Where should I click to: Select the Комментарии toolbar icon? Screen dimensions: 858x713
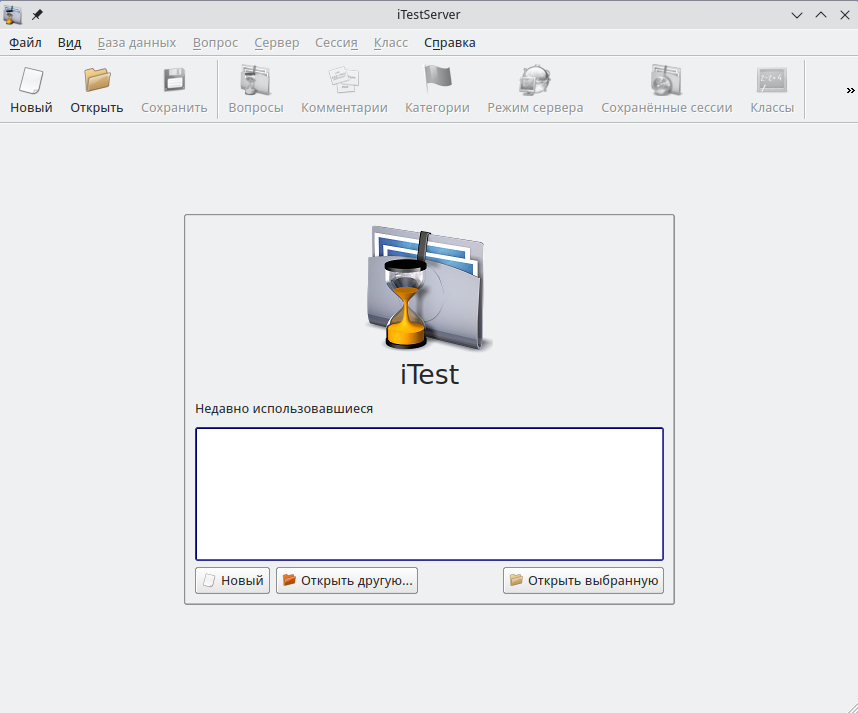[344, 81]
